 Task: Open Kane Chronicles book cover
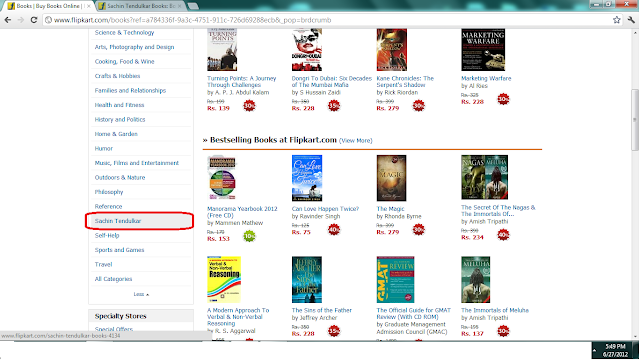[392, 49]
